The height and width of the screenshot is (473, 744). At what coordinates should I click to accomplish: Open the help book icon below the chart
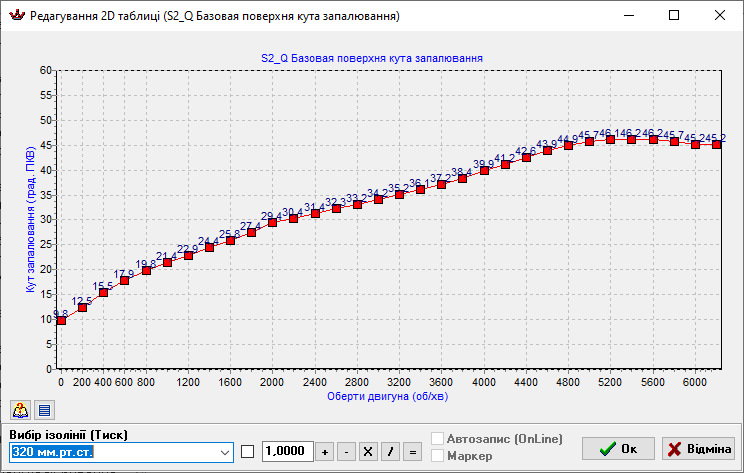tap(20, 410)
